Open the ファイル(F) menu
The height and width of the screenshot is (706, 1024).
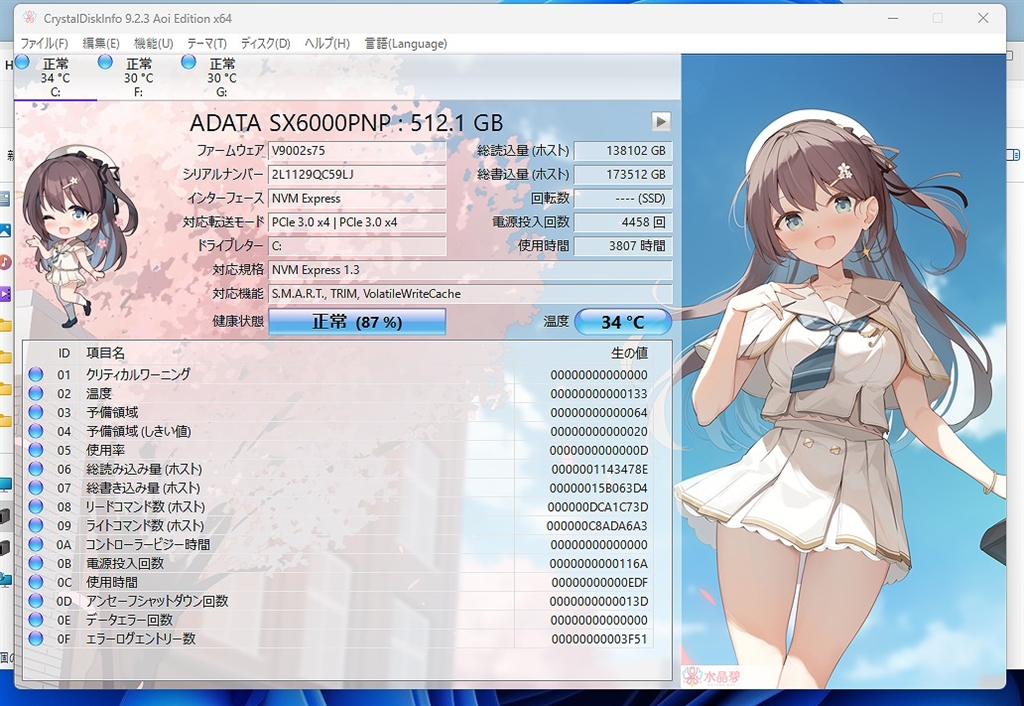click(44, 43)
